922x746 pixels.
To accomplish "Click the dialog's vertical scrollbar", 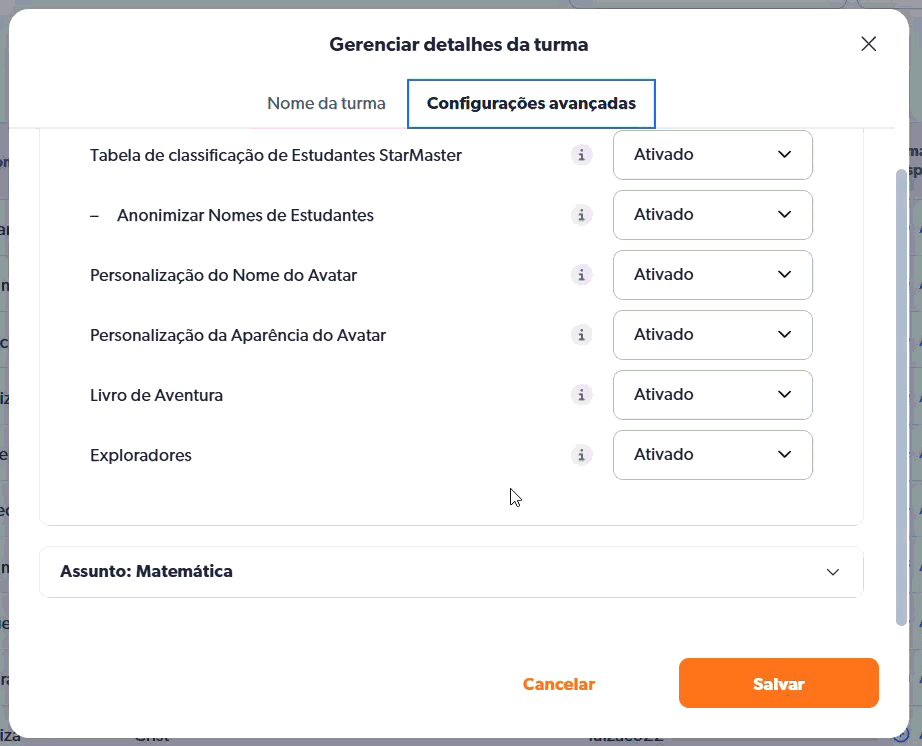I will (901, 400).
